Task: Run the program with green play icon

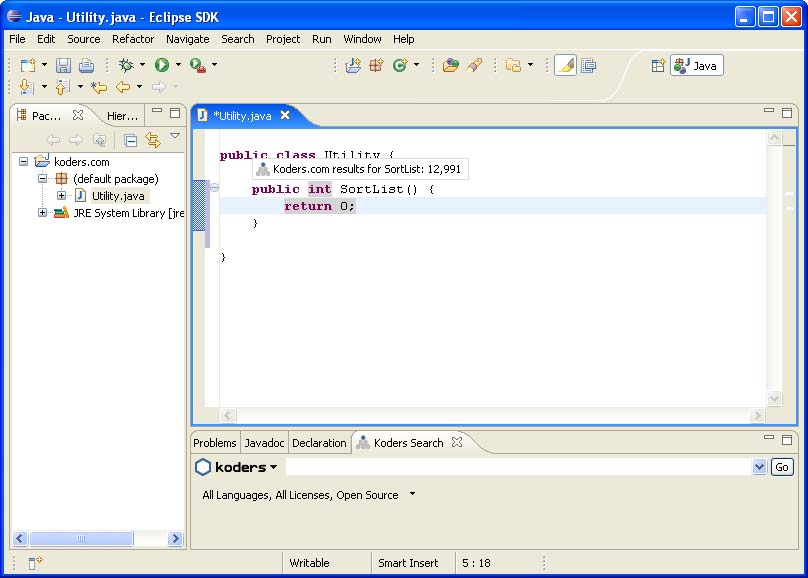Action: coord(161,65)
